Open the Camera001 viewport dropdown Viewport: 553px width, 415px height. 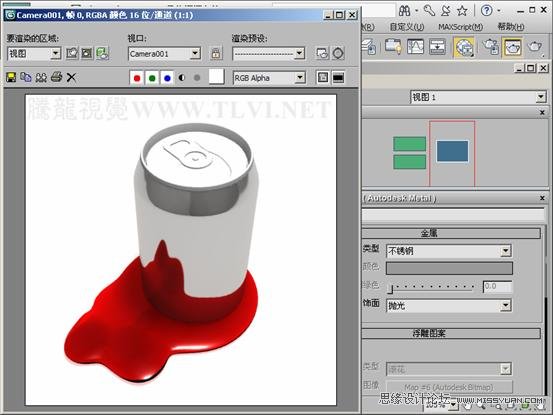pyautogui.click(x=165, y=54)
